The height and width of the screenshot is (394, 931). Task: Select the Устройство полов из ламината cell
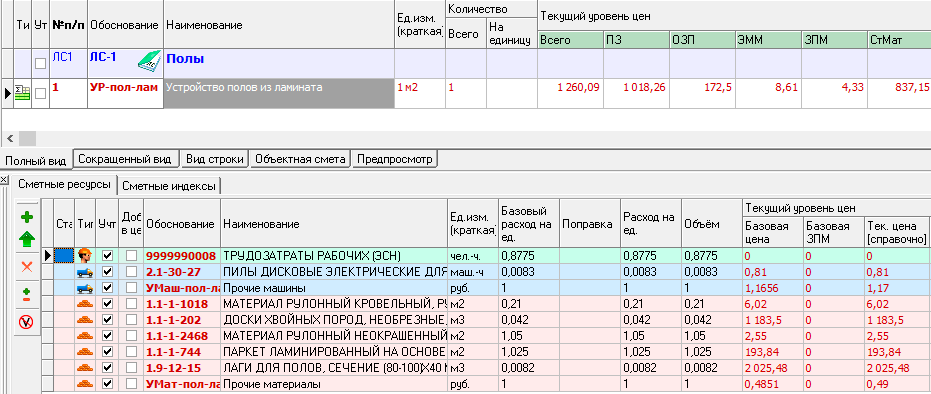click(278, 93)
